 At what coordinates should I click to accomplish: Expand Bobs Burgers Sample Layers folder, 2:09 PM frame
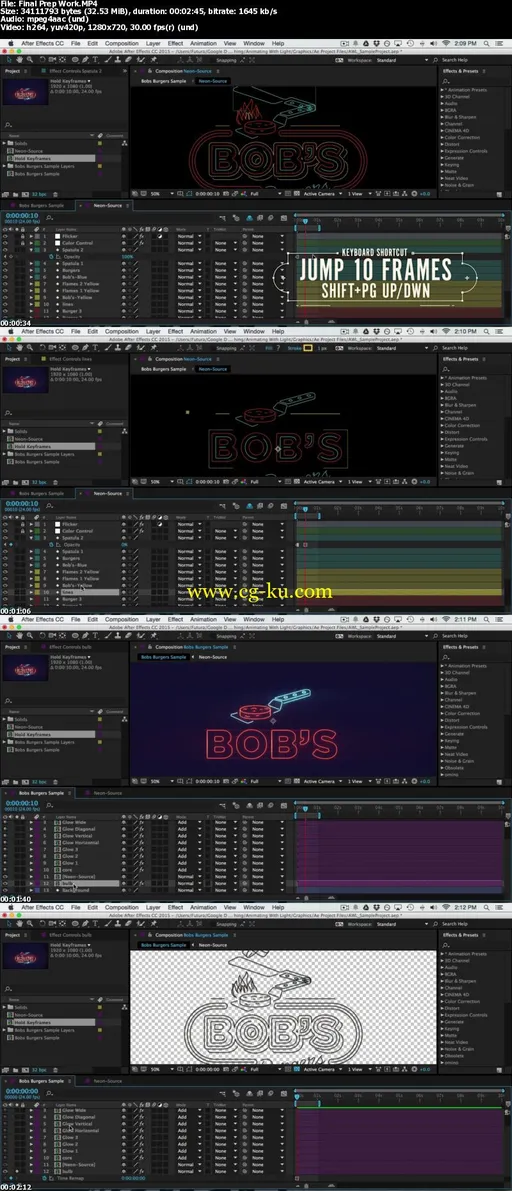click(x=5, y=166)
